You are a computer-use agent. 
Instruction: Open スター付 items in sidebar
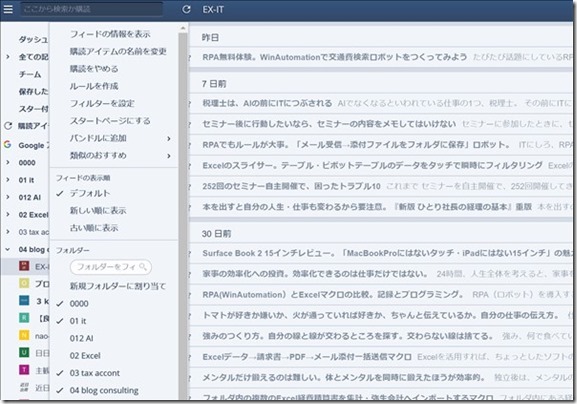click(x=33, y=109)
